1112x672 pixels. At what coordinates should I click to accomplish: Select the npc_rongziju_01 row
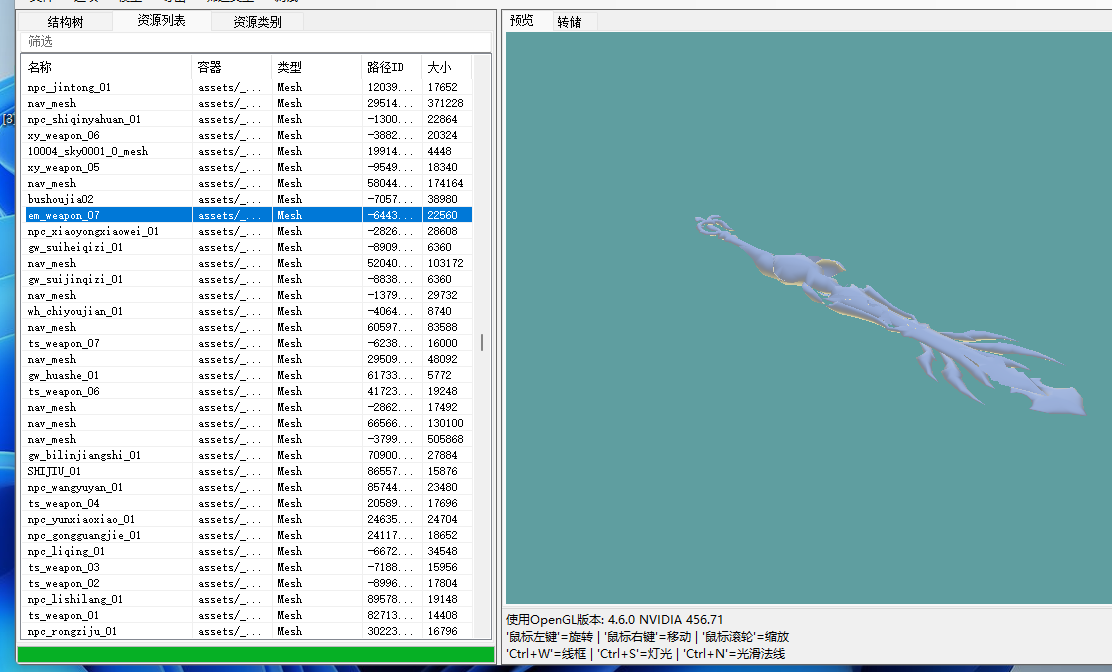click(x=249, y=631)
